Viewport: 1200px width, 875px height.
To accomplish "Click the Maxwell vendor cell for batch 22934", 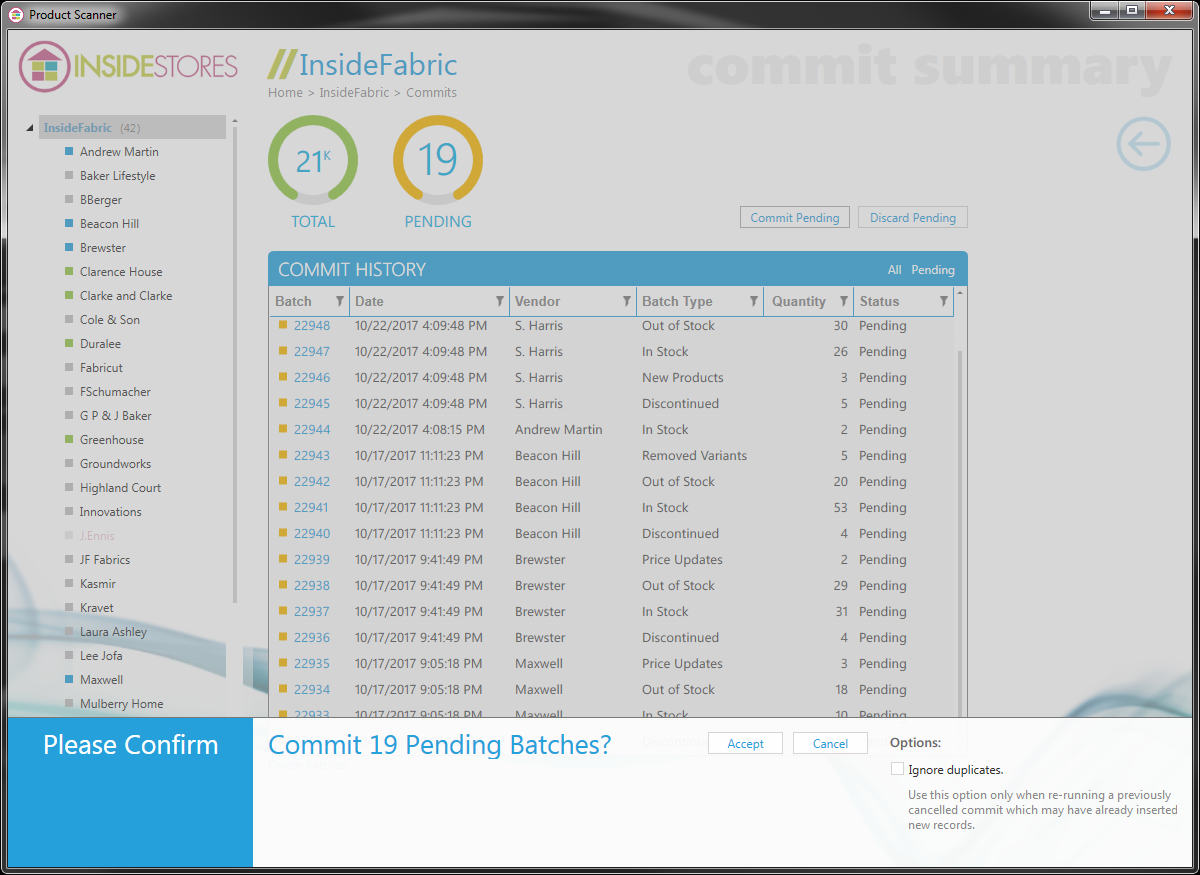I will tap(539, 690).
